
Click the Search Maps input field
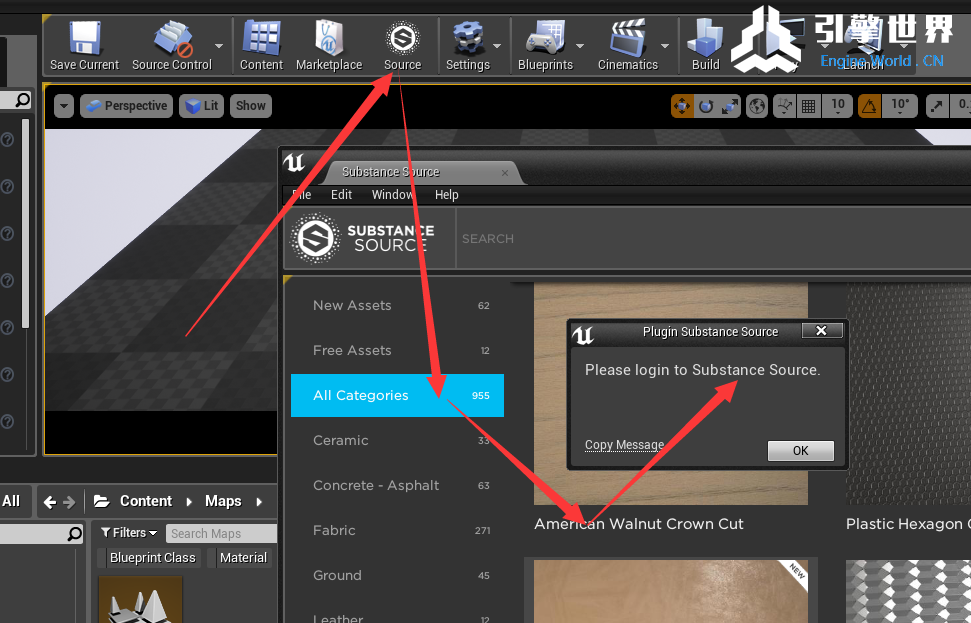[x=222, y=533]
